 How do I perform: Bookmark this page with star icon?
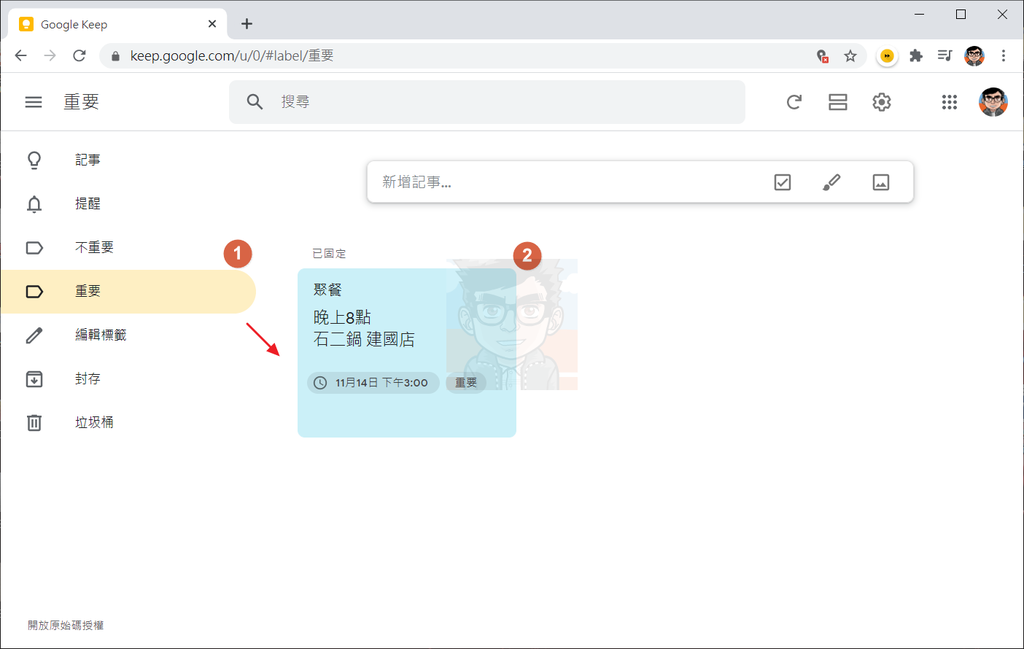[x=850, y=56]
